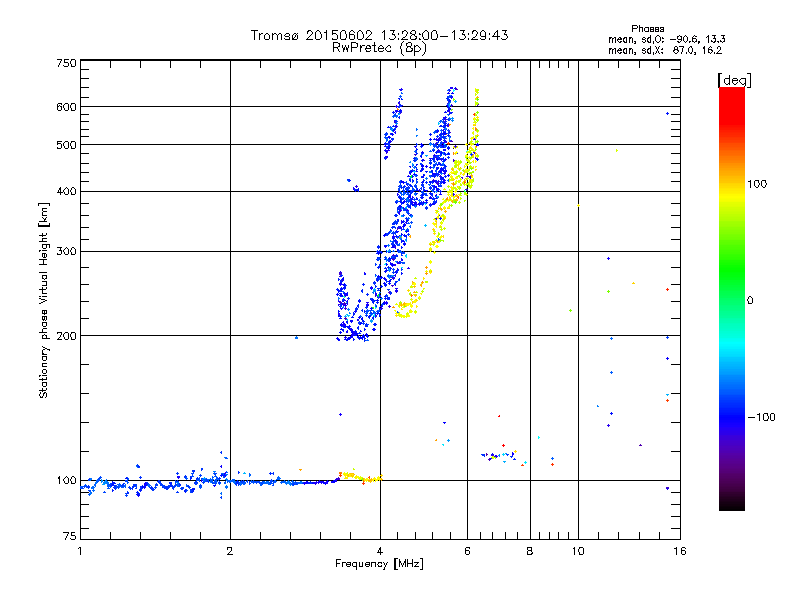This screenshot has height=600, width=800.
Task: Click the phase colorbar gradient
Action: 732,299
